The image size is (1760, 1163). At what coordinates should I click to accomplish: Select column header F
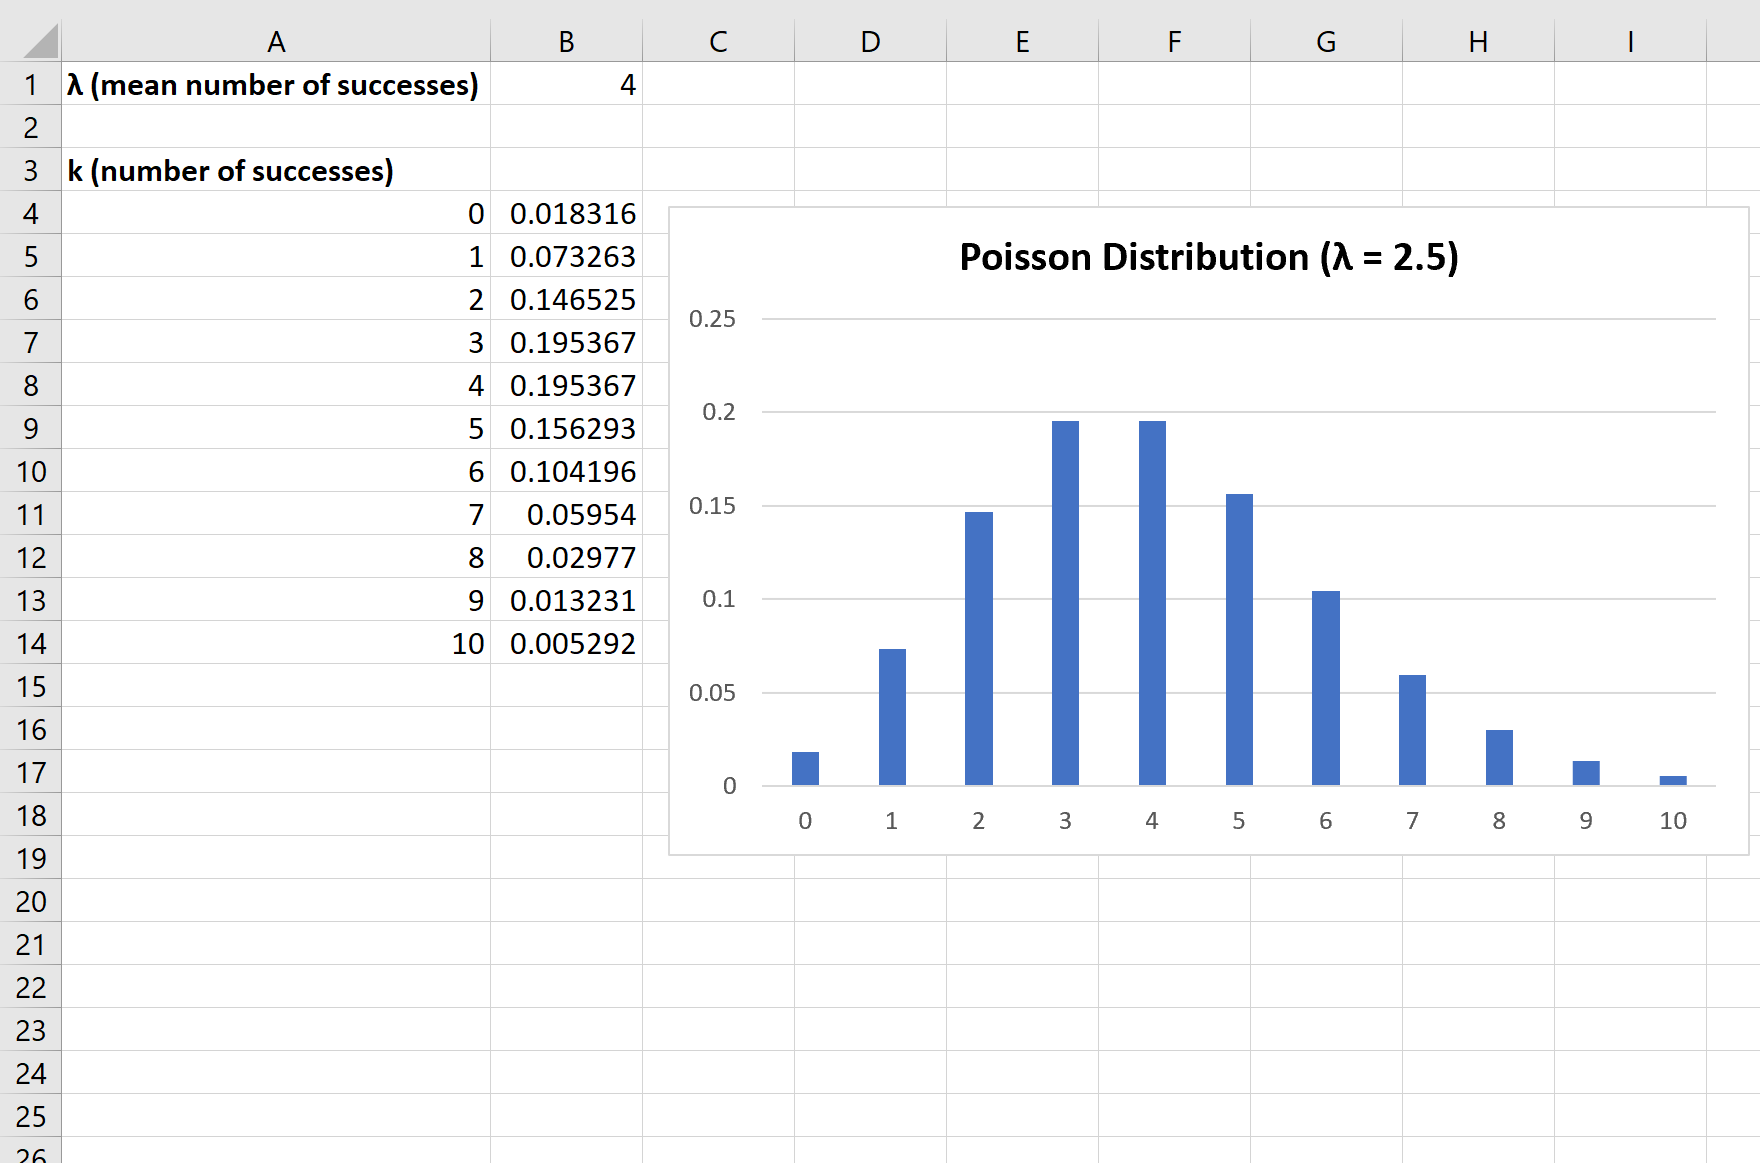tap(1173, 41)
